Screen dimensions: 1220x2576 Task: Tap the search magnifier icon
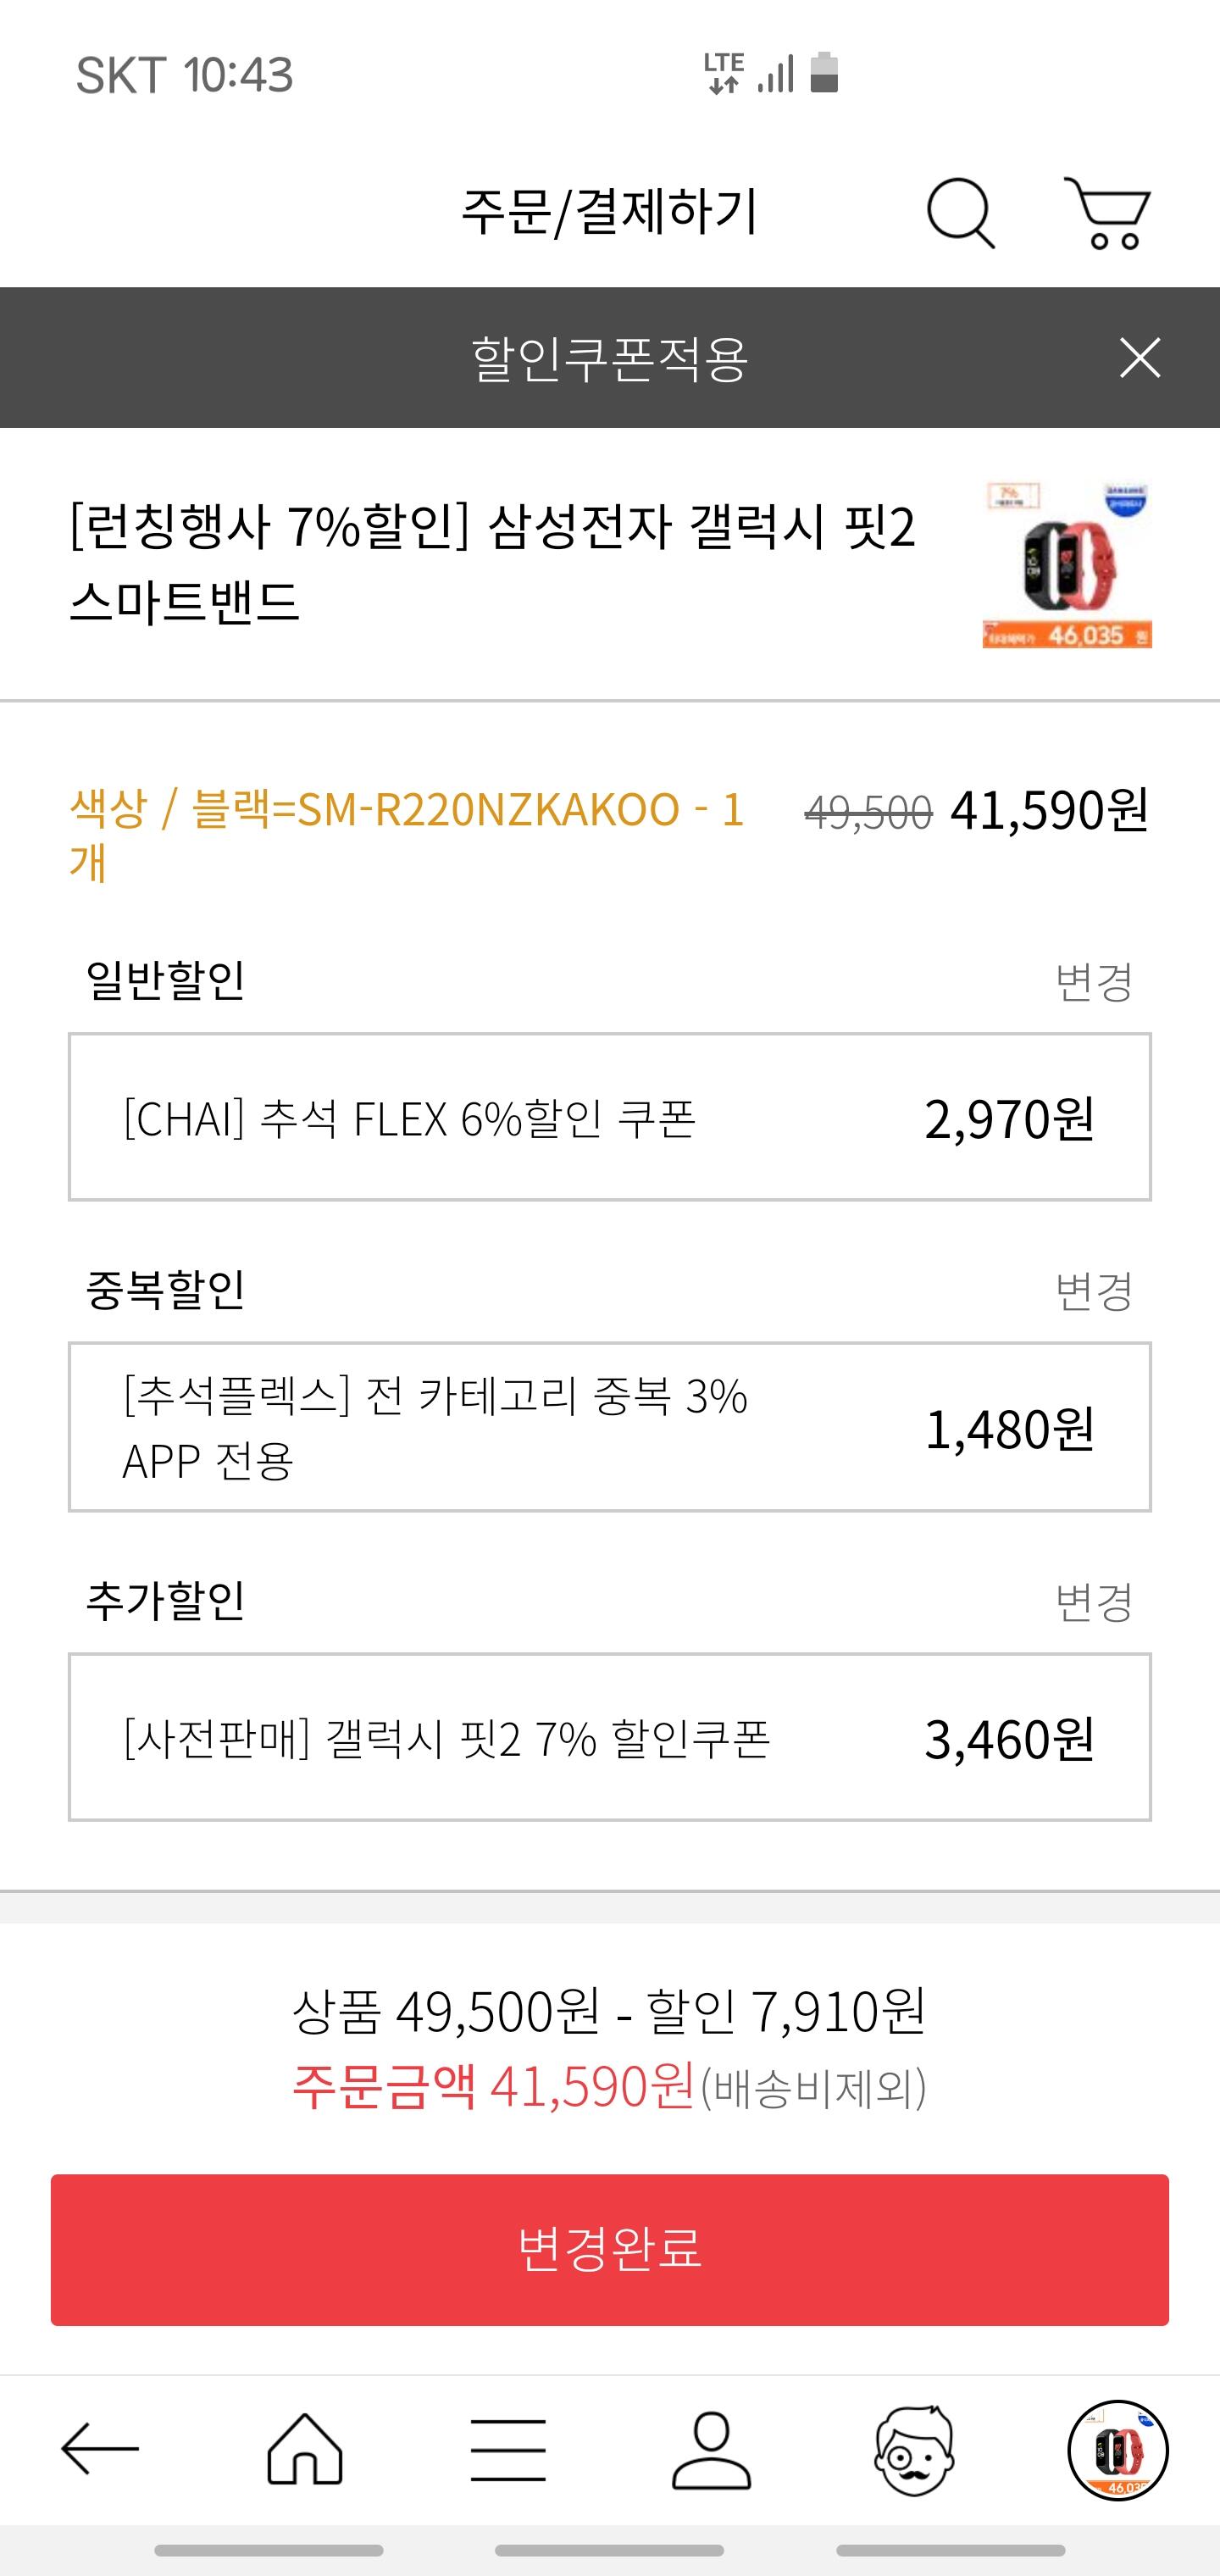point(960,212)
